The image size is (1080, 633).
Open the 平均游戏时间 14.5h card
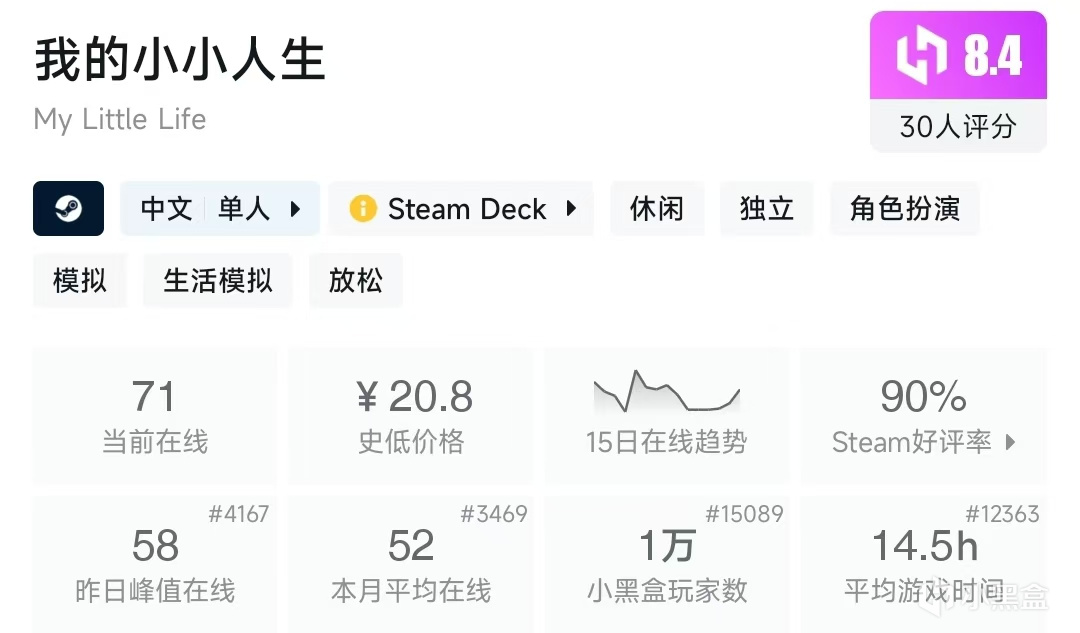point(923,564)
